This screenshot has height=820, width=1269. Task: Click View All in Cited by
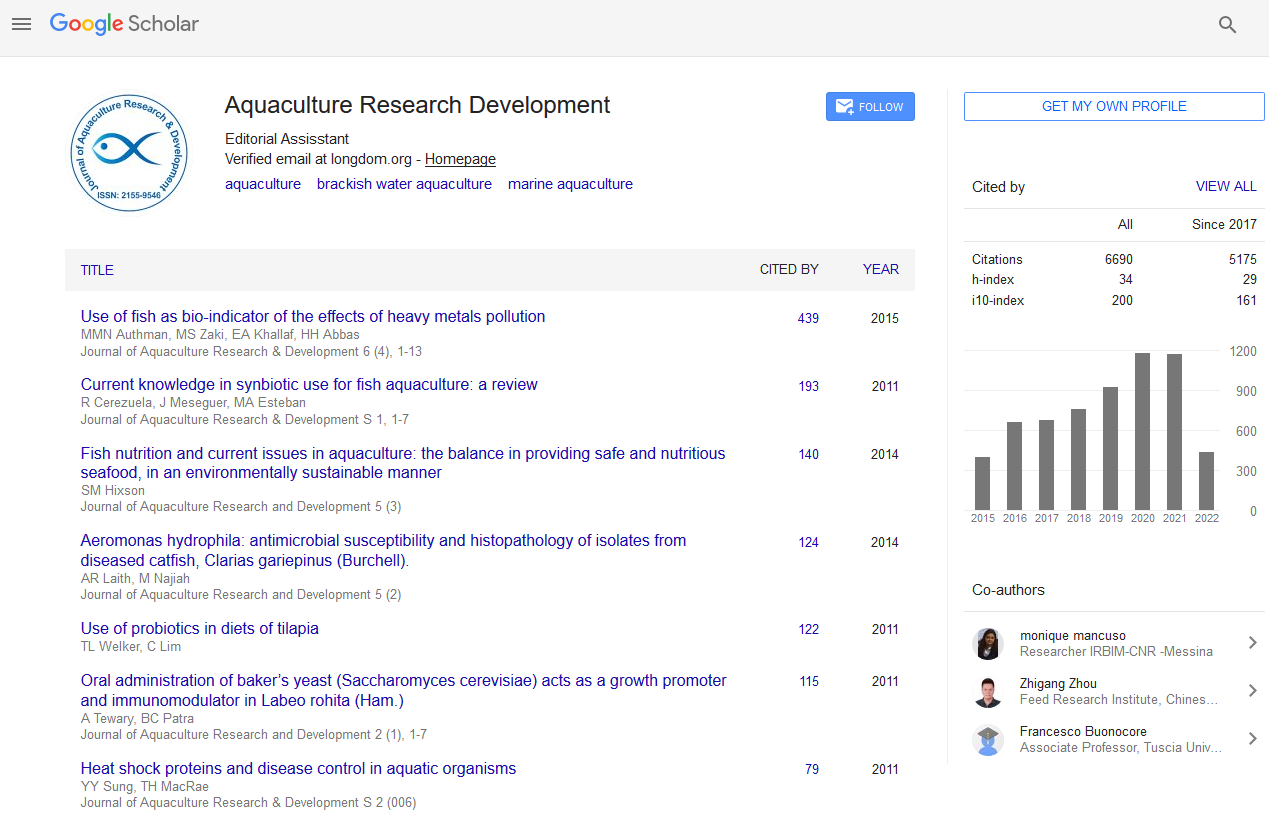tap(1226, 186)
